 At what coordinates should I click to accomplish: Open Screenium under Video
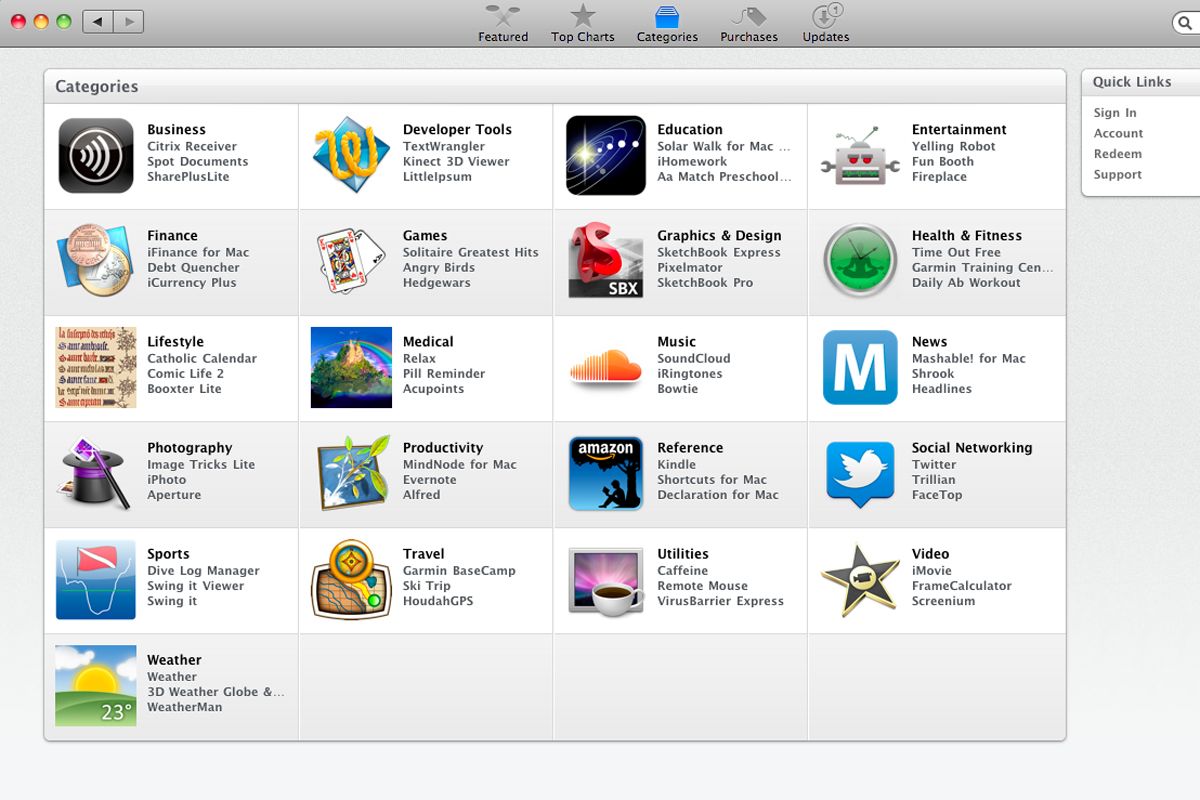(x=944, y=601)
